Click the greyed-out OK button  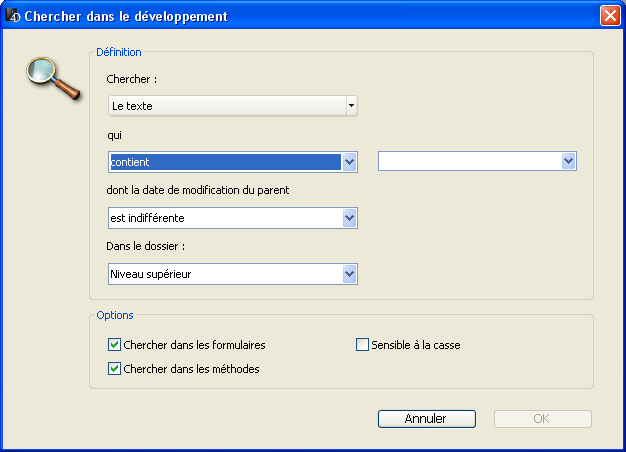tap(541, 419)
